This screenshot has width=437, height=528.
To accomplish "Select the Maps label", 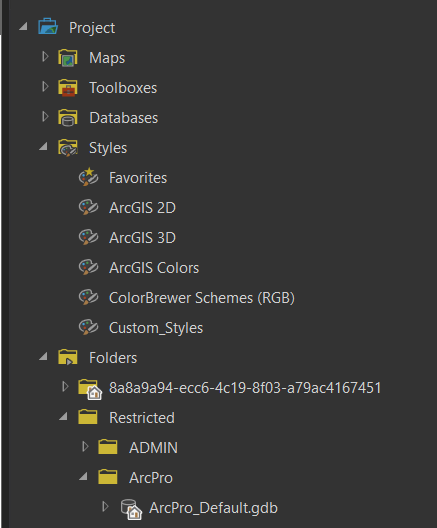I will click(x=107, y=58).
